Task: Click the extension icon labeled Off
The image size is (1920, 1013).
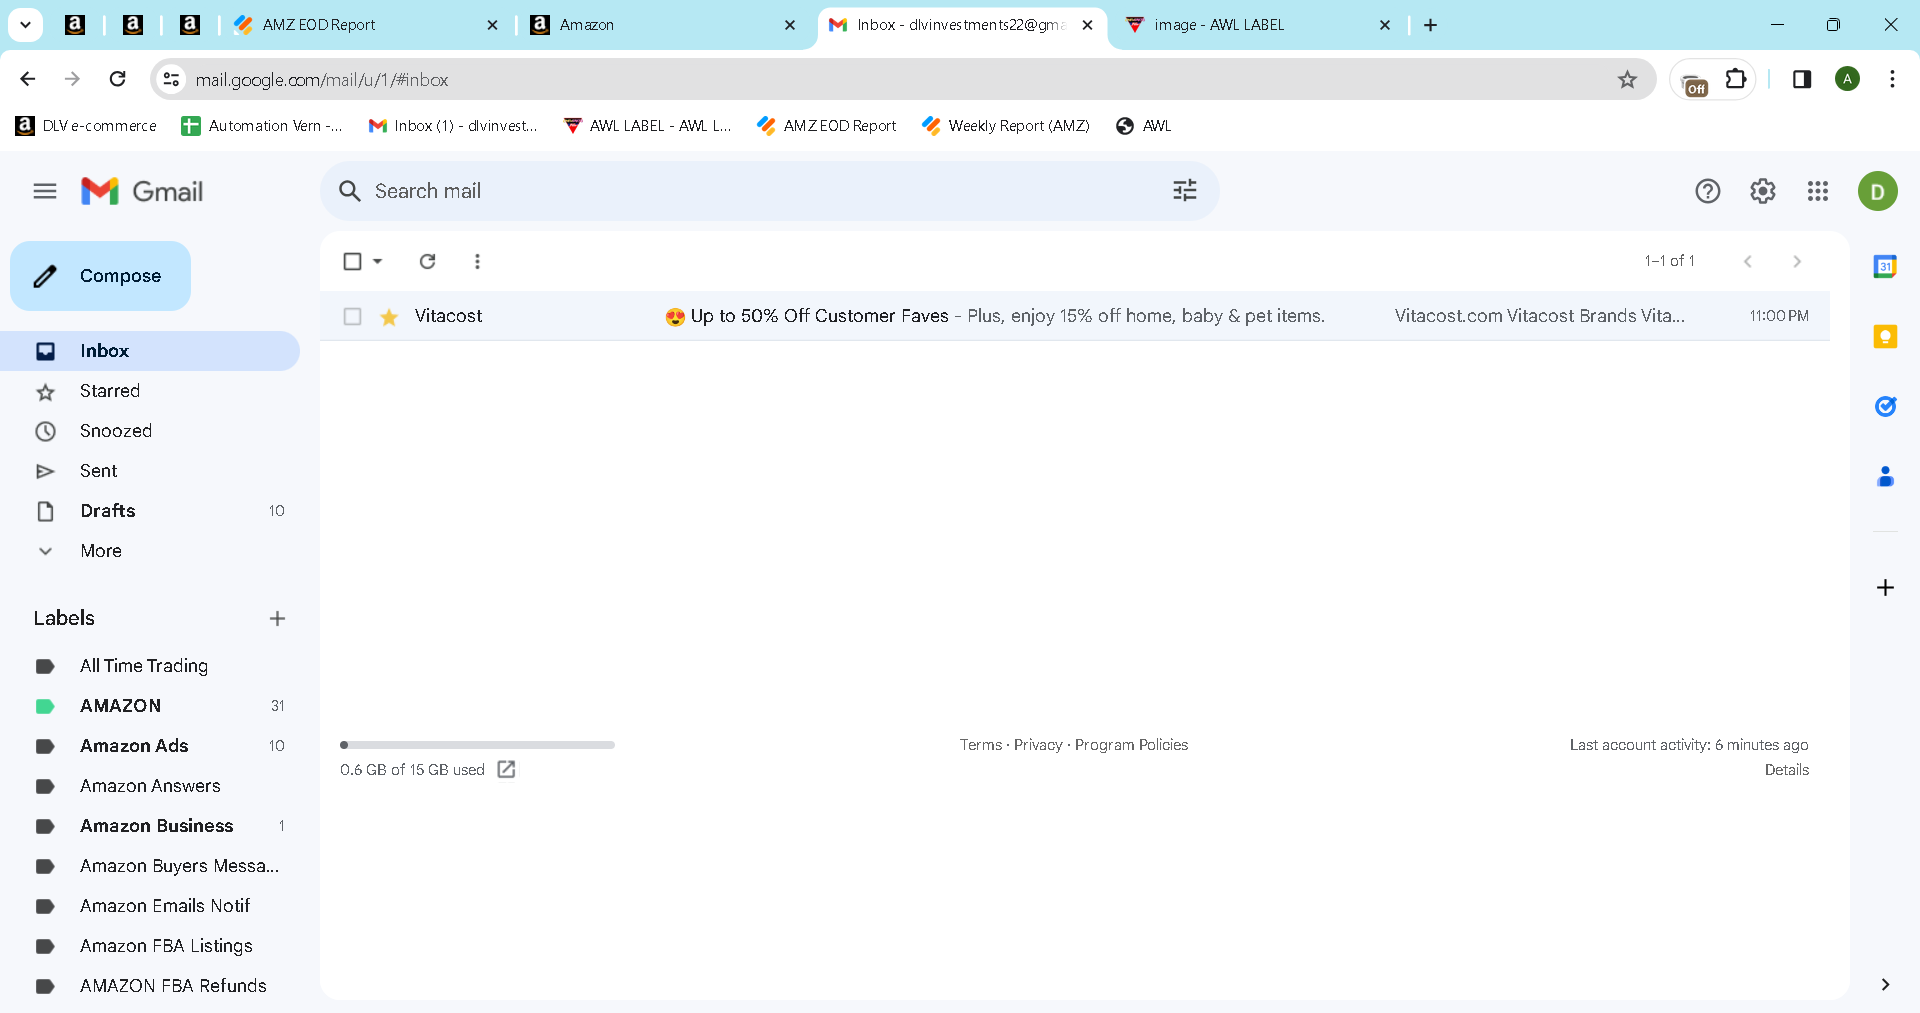Action: click(1695, 84)
